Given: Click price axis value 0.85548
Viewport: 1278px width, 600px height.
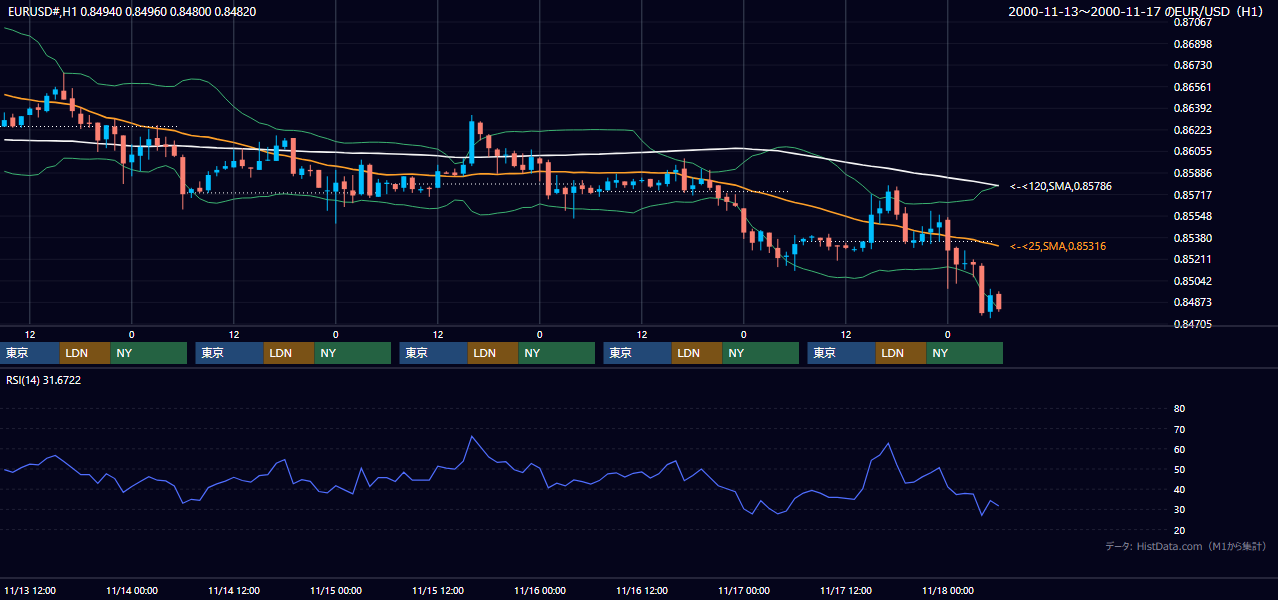Looking at the screenshot, I should coord(1192,216).
